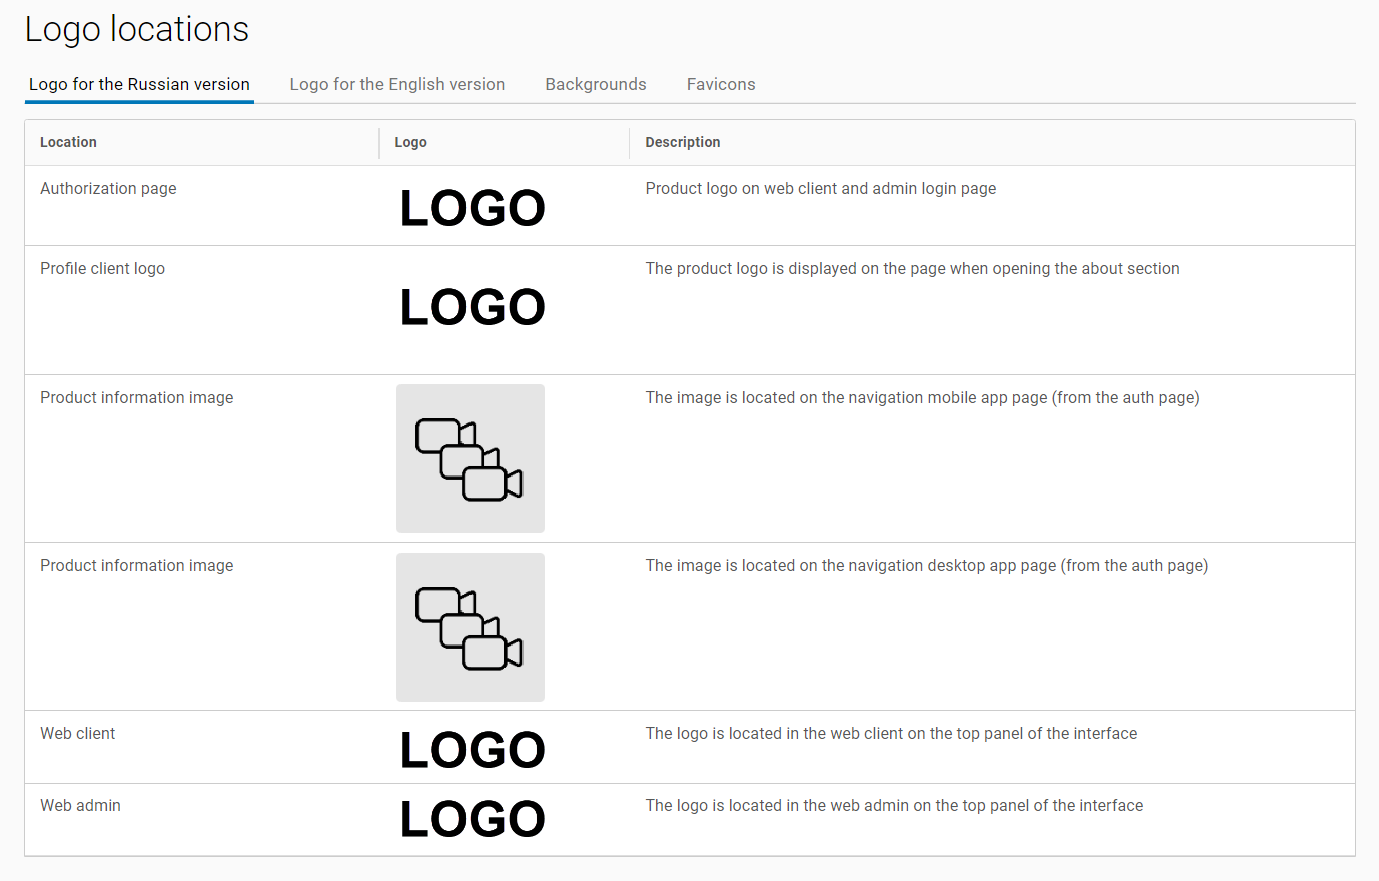Click the Description column header
This screenshot has width=1379, height=881.
click(682, 142)
